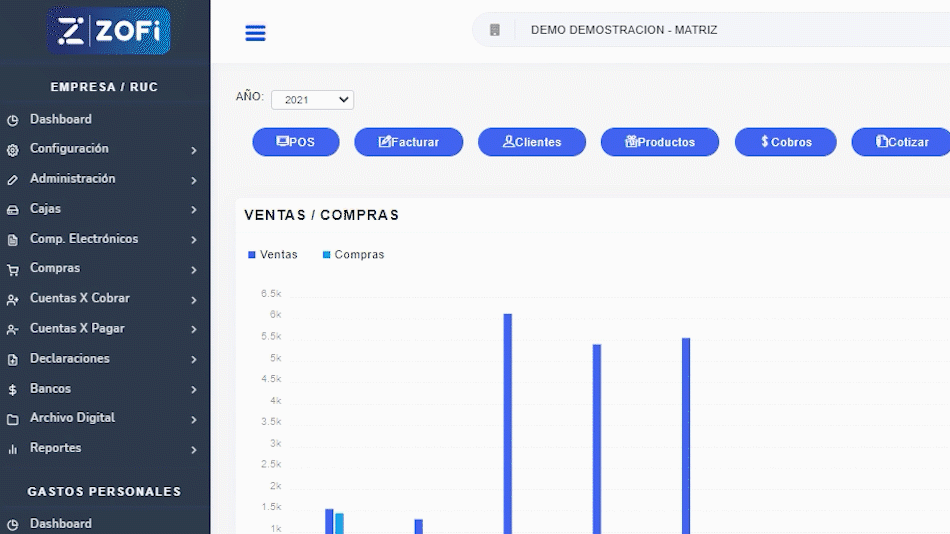Open the Comp. Electrónicos menu item
Viewport: 950px width, 534px height.
(x=84, y=239)
